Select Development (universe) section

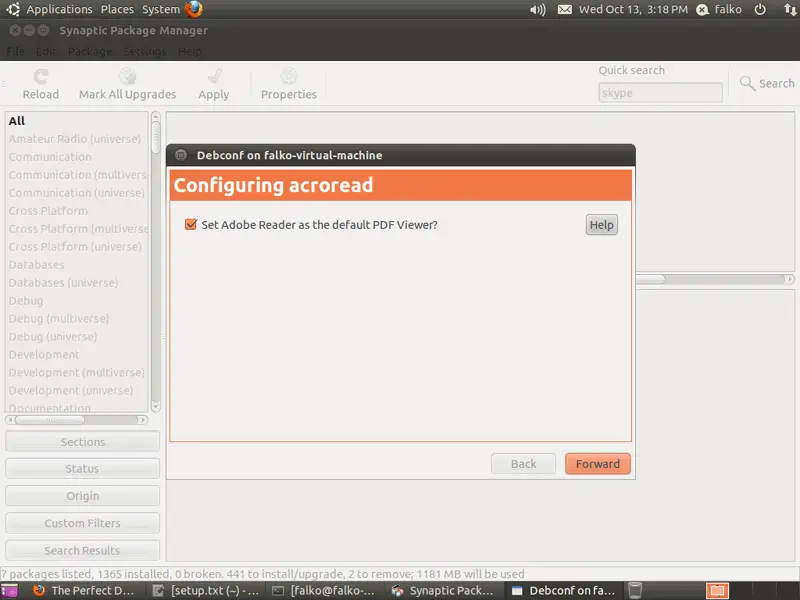coord(77,390)
